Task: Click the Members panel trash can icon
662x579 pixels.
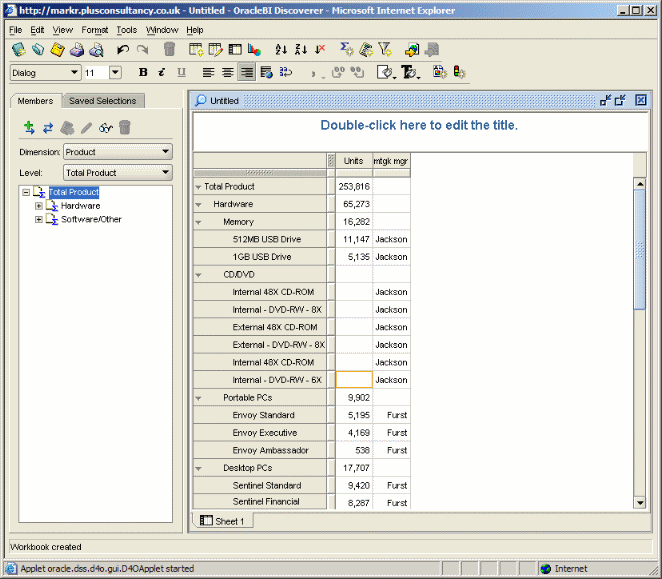Action: pos(125,127)
